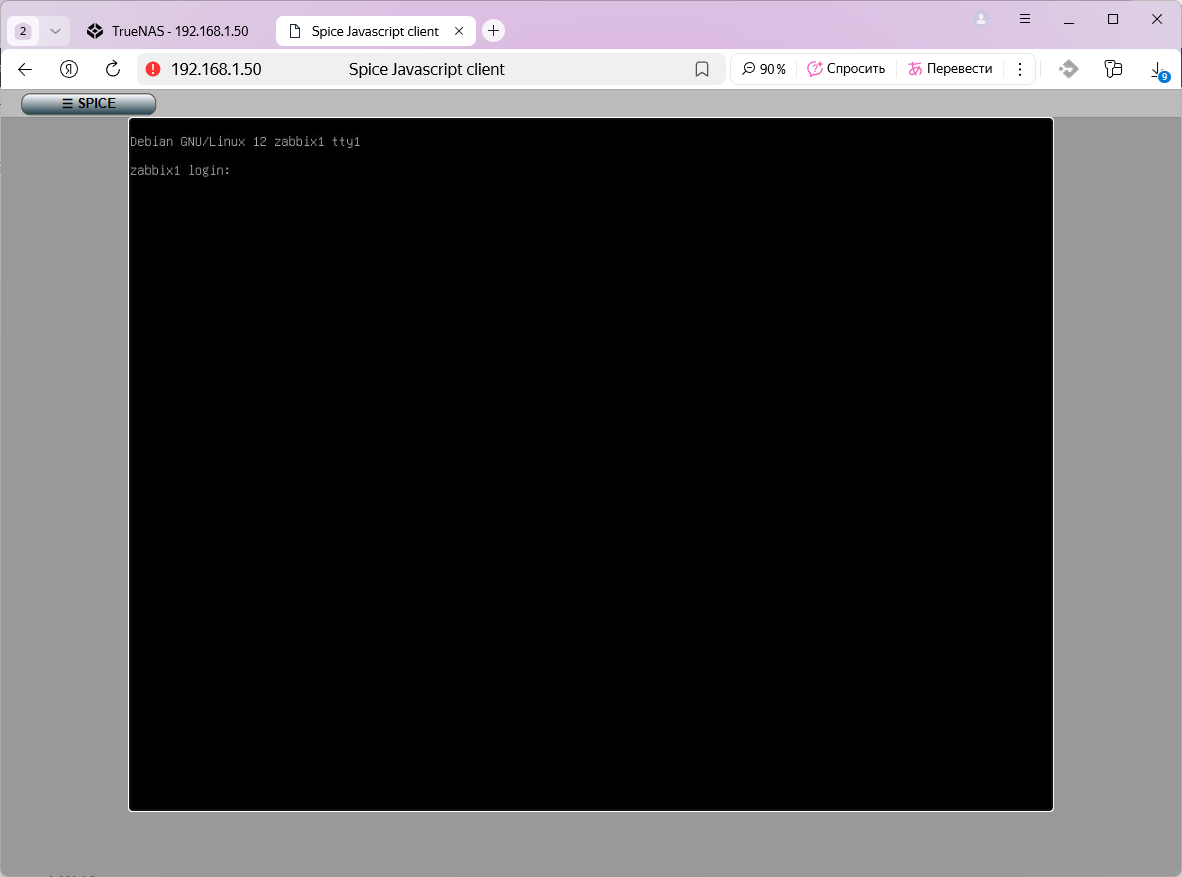1182x877 pixels.
Task: Click the tab group counter showing 2
Action: click(x=23, y=31)
